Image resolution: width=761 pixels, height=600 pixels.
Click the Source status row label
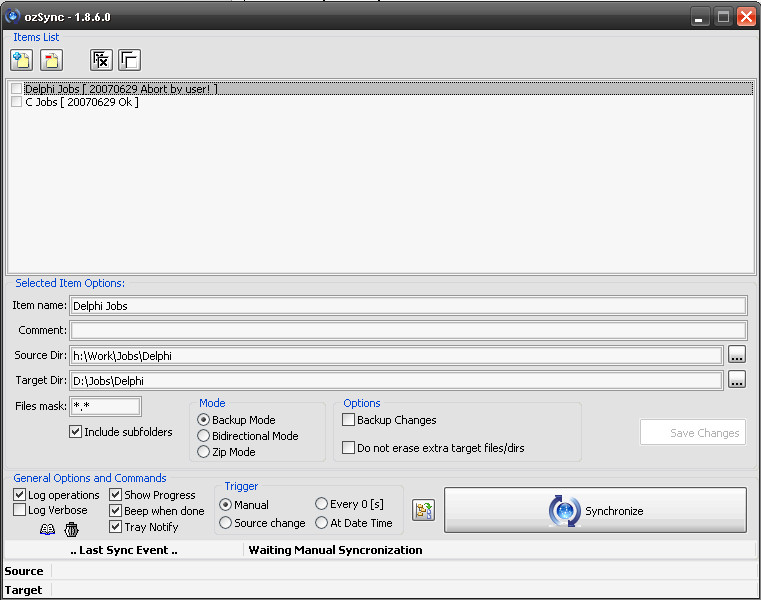[24, 571]
